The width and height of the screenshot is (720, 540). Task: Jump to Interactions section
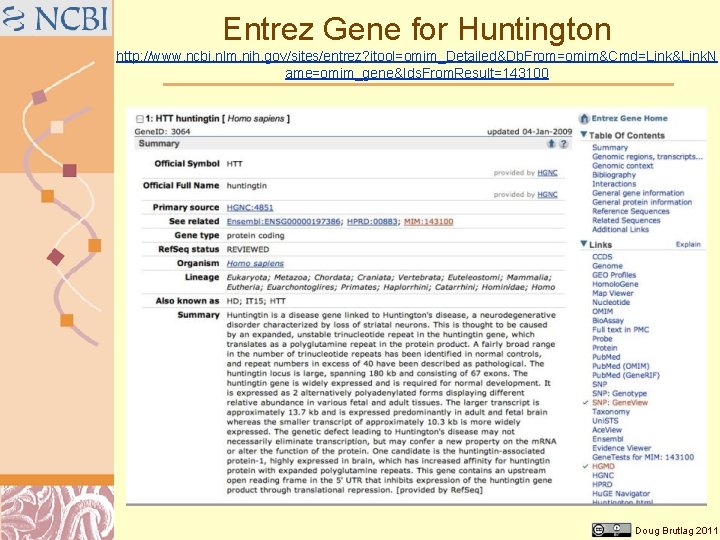click(x=614, y=184)
